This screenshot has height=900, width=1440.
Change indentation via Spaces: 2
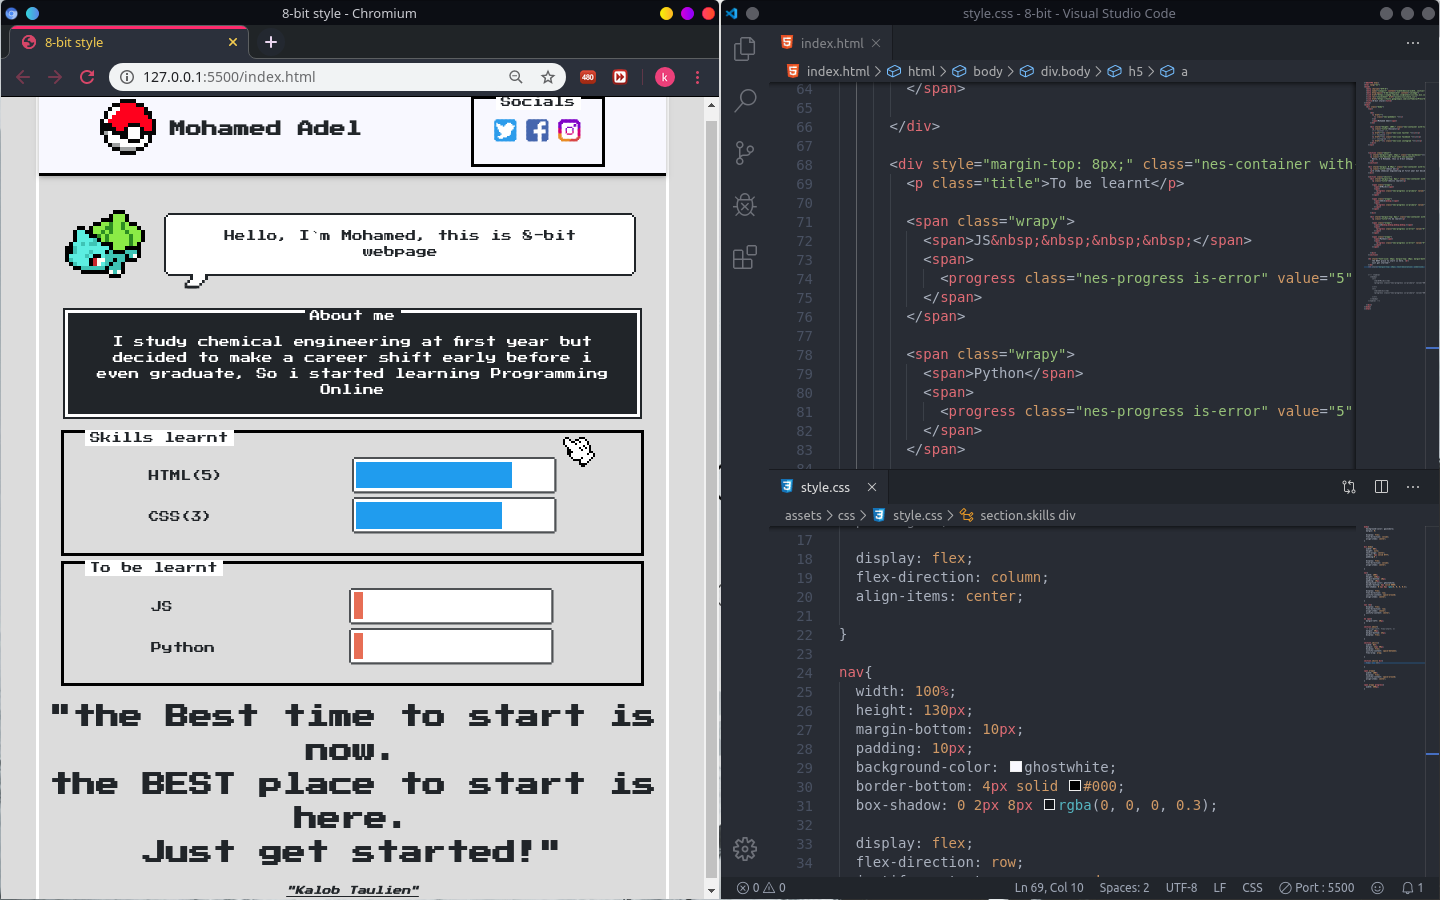1124,888
